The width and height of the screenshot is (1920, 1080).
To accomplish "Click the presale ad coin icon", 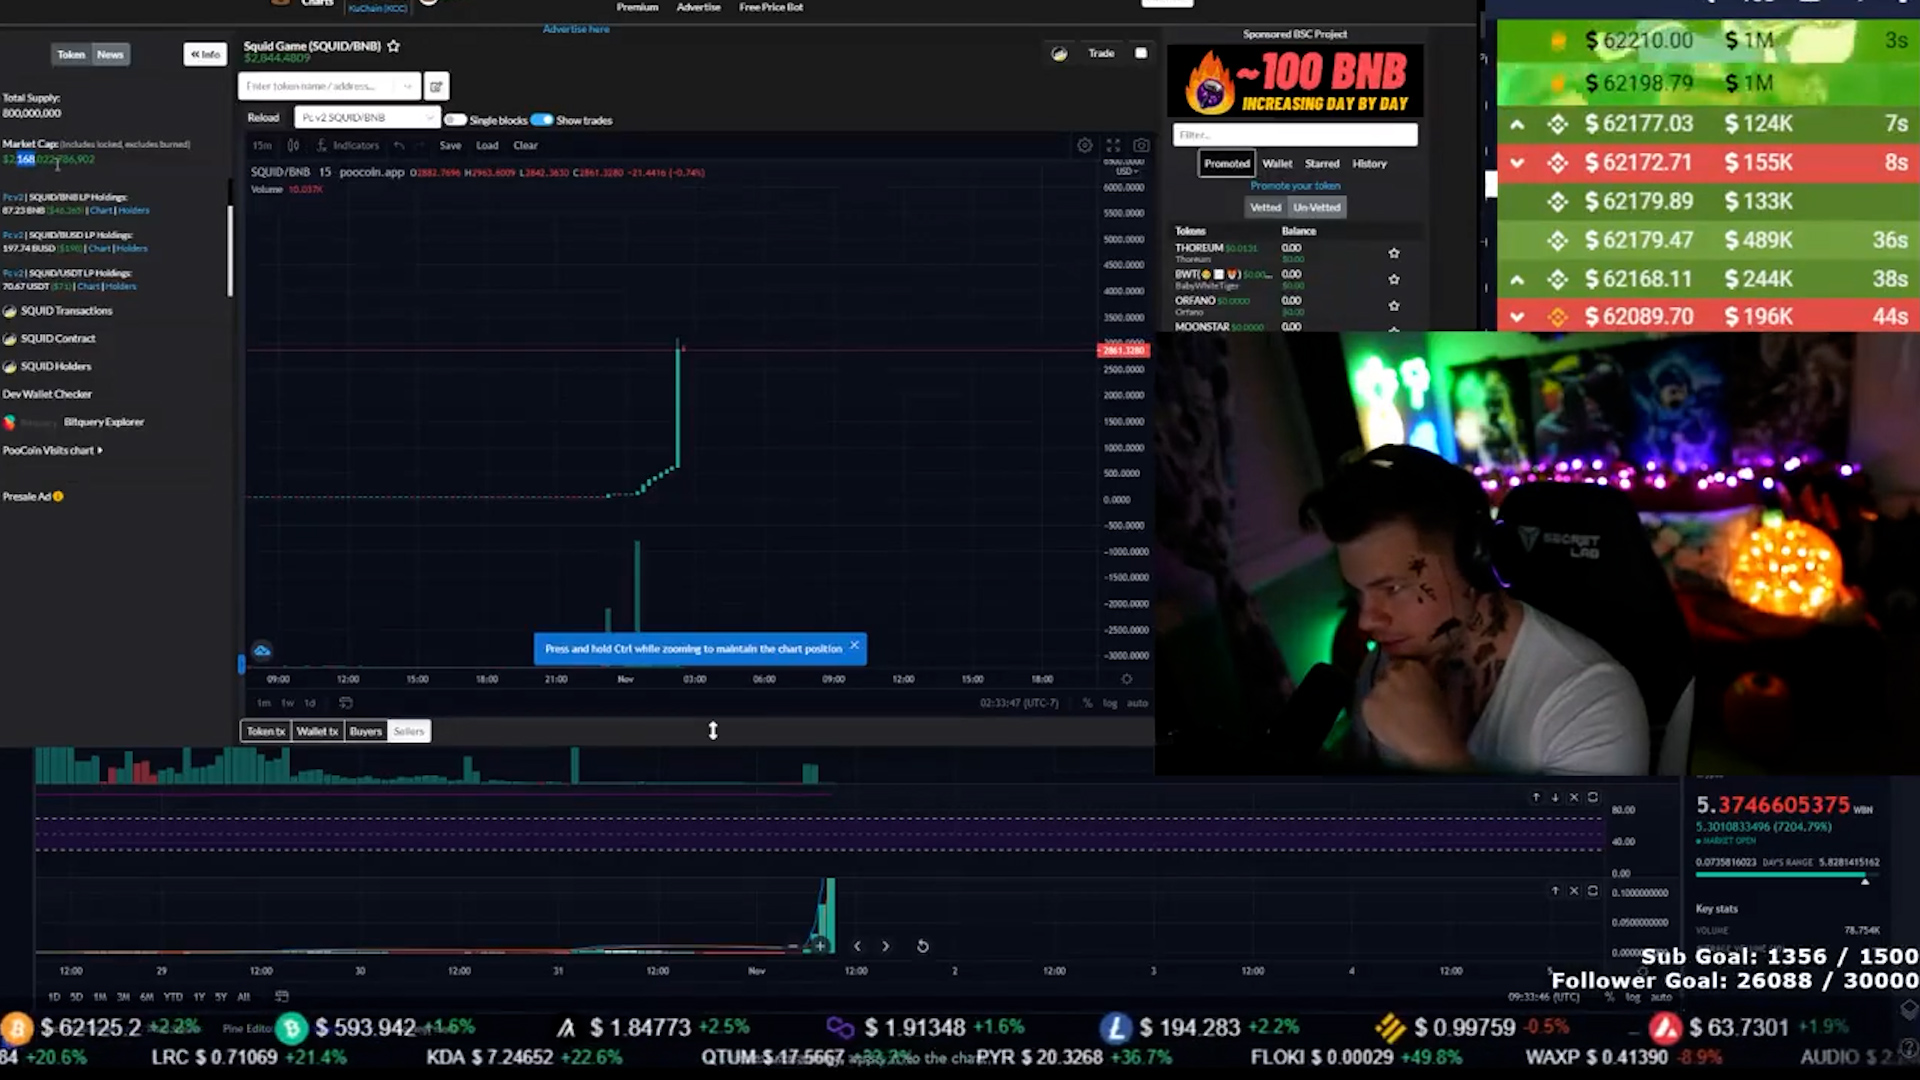I will [58, 496].
